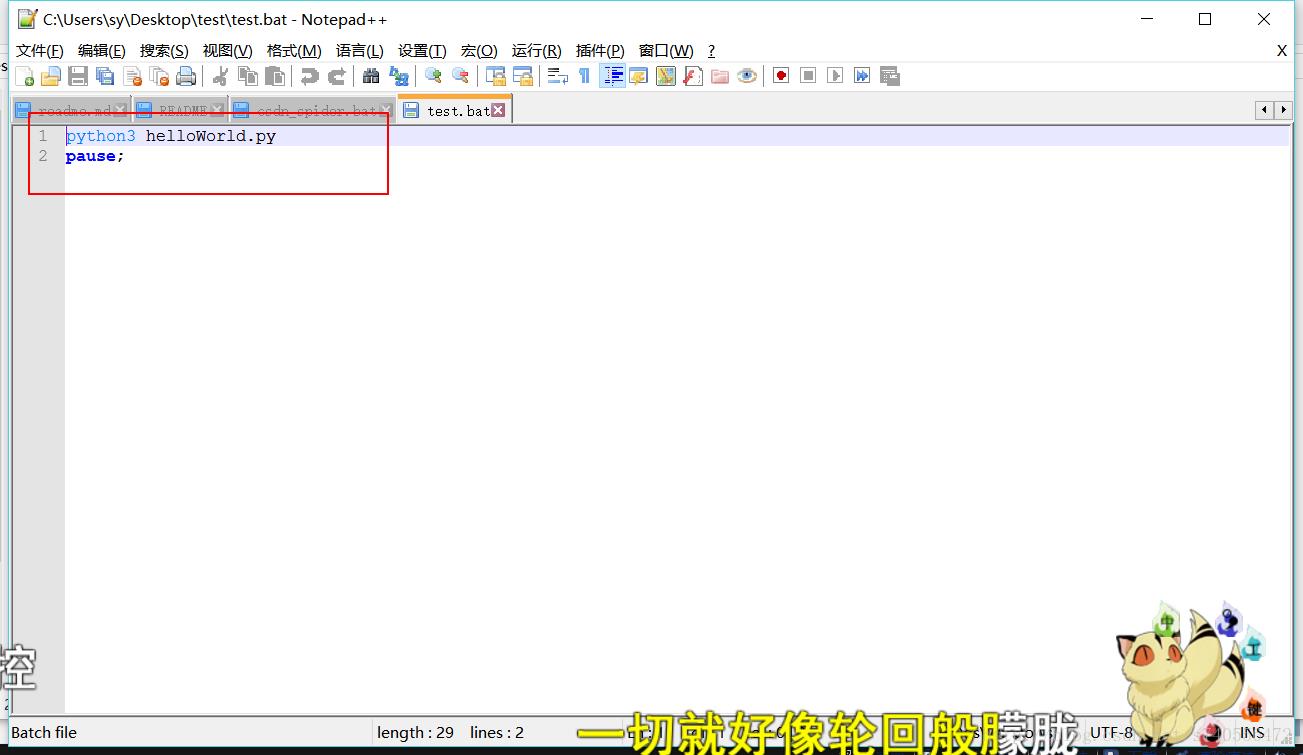Click 'helloWorld.py' in the editor
1303x755 pixels.
(x=211, y=136)
